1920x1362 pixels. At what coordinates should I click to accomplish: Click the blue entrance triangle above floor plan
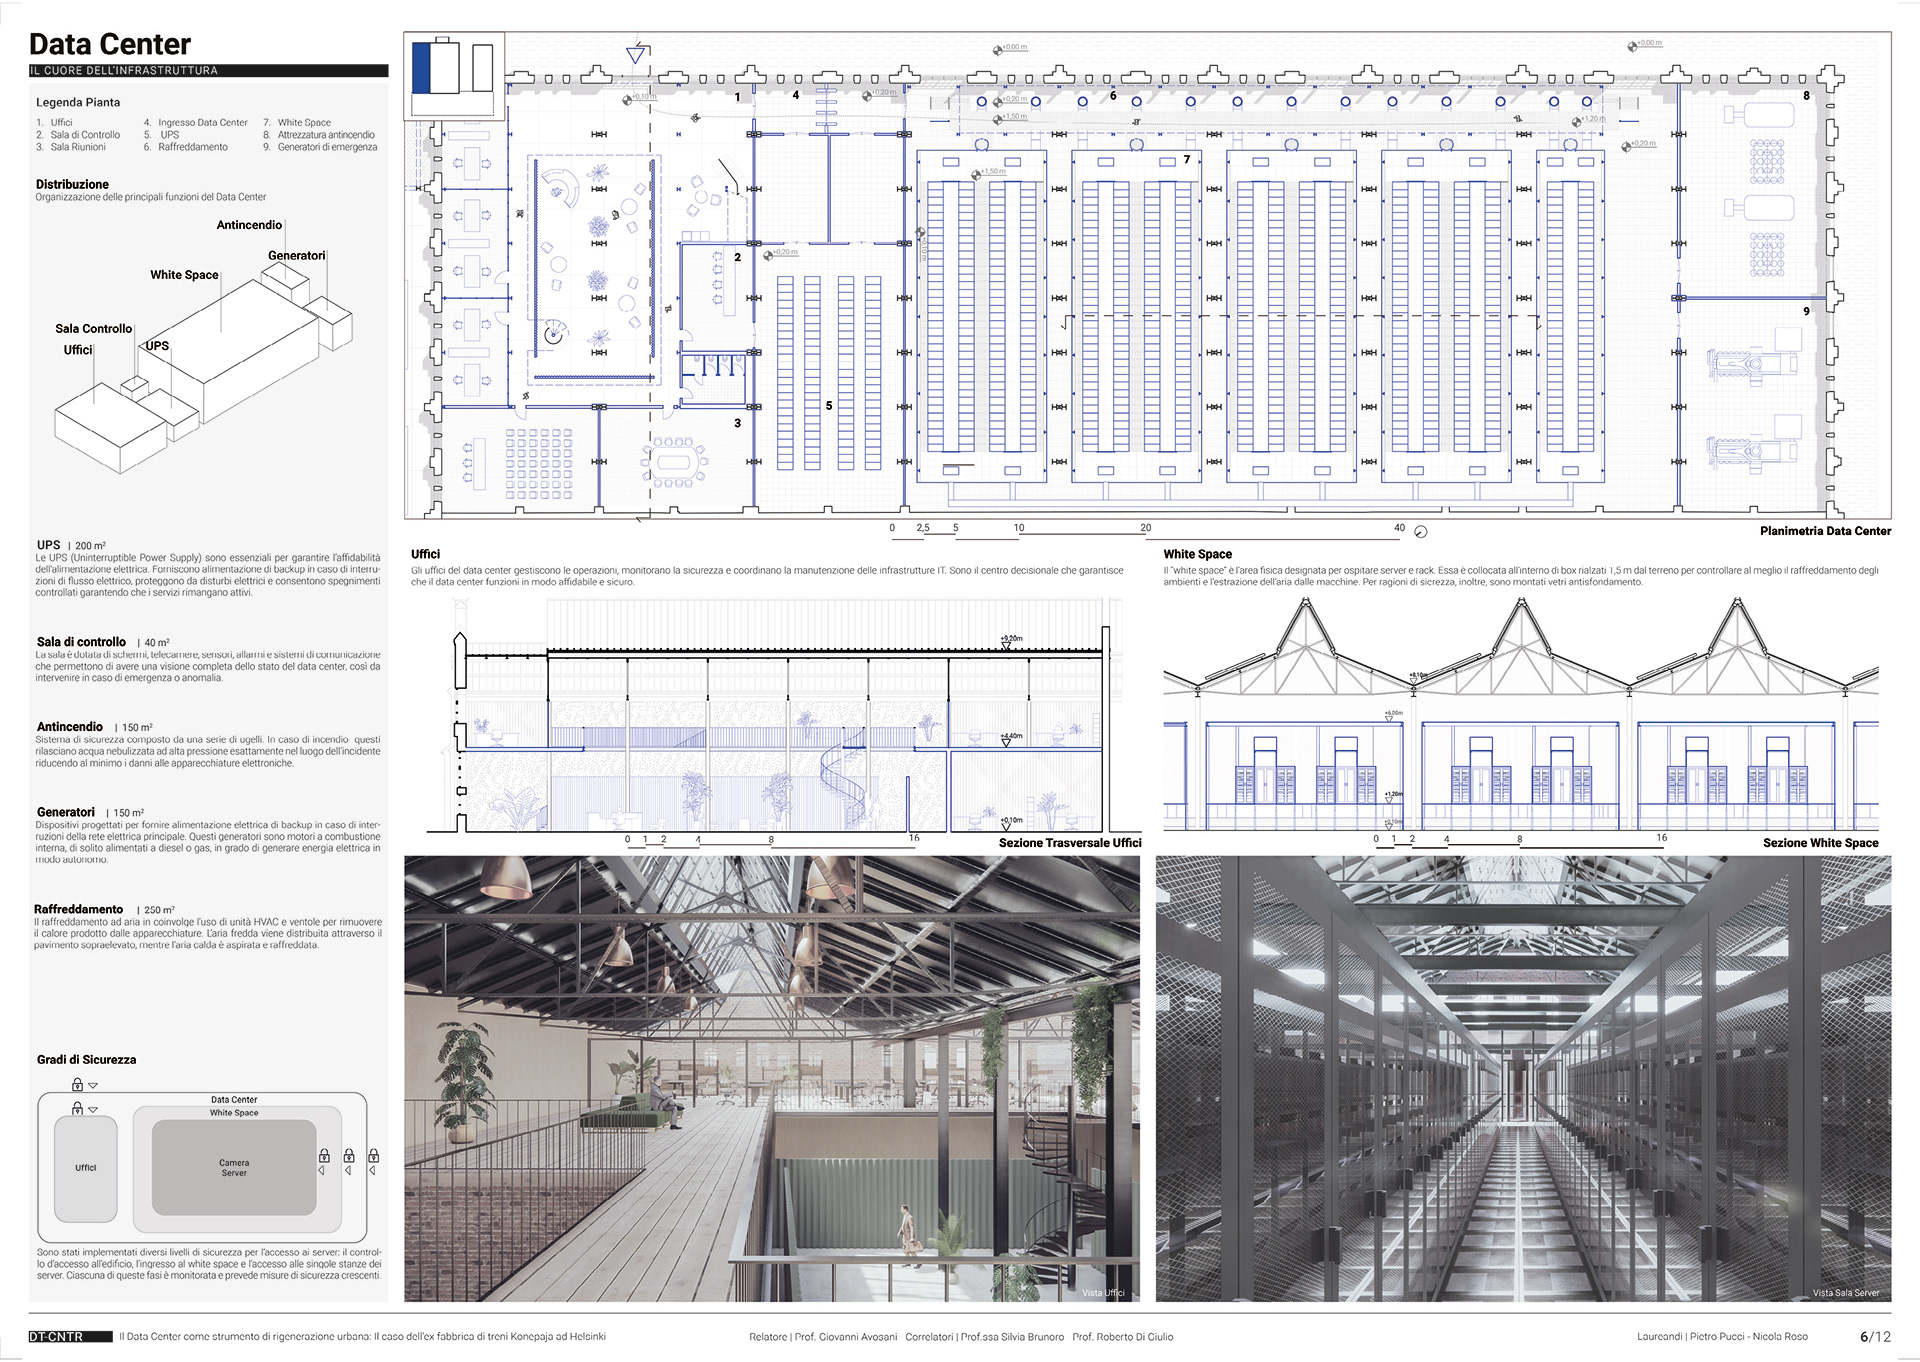635,55
